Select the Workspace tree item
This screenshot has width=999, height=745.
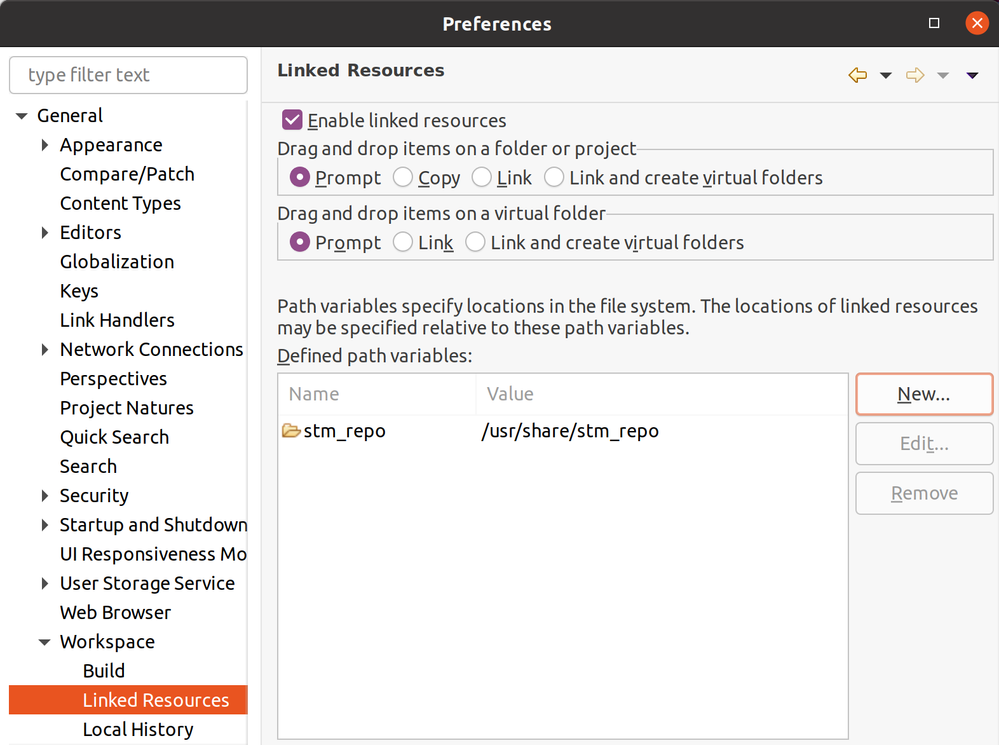[107, 642]
